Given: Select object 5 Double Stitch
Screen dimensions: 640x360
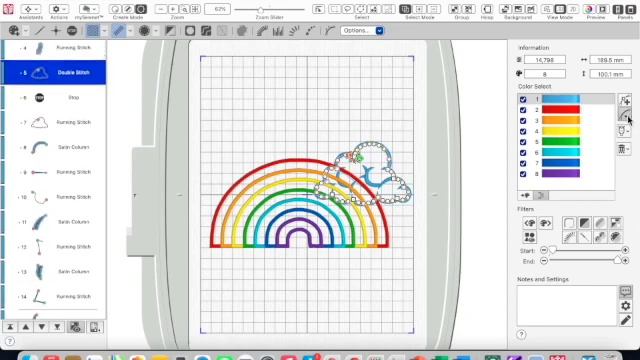Looking at the screenshot, I should [x=54, y=73].
